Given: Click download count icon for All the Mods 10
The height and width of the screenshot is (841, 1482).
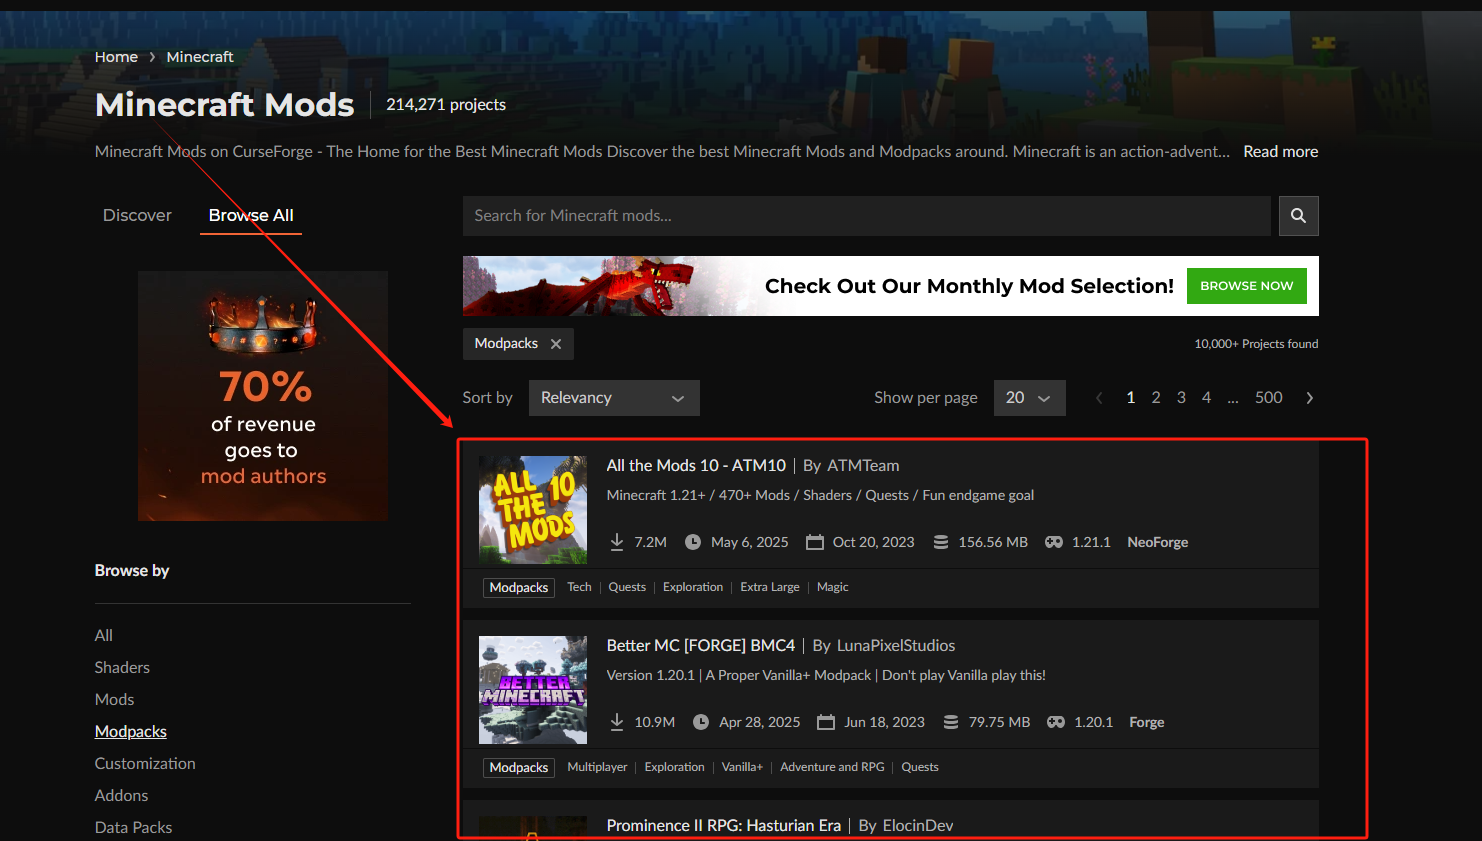Looking at the screenshot, I should [x=617, y=542].
